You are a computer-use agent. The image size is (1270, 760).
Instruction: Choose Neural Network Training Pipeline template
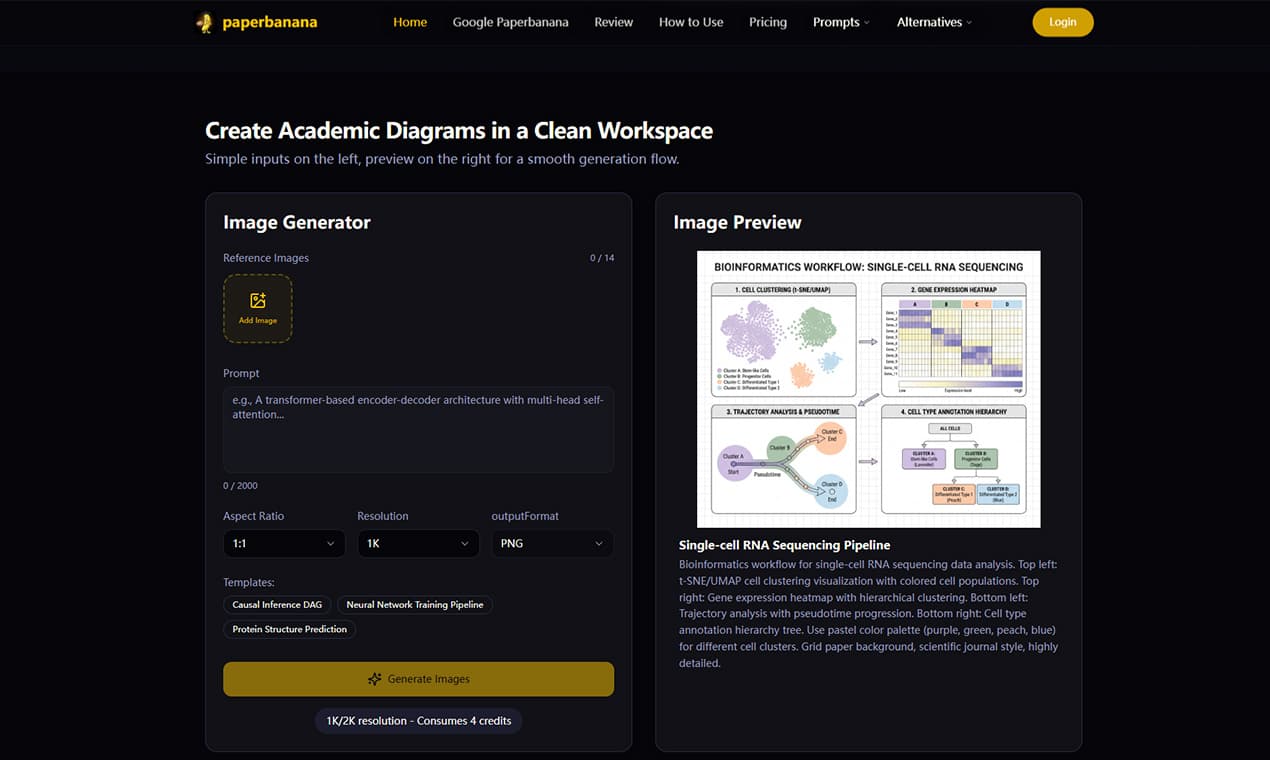(414, 605)
